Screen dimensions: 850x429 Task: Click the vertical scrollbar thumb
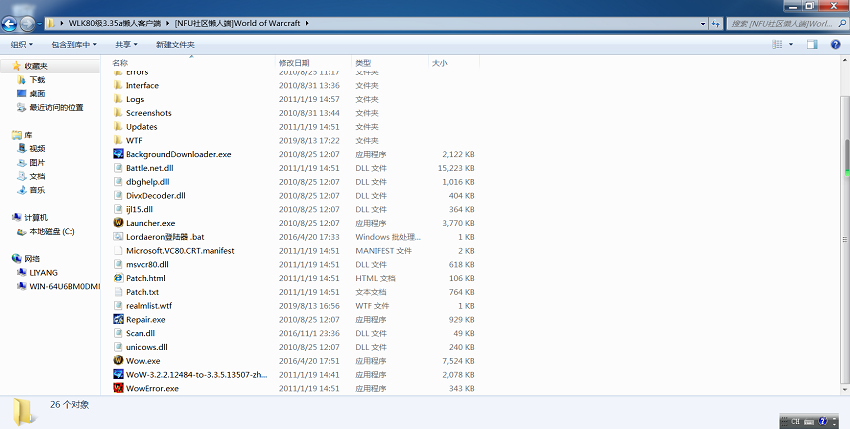coord(845,239)
